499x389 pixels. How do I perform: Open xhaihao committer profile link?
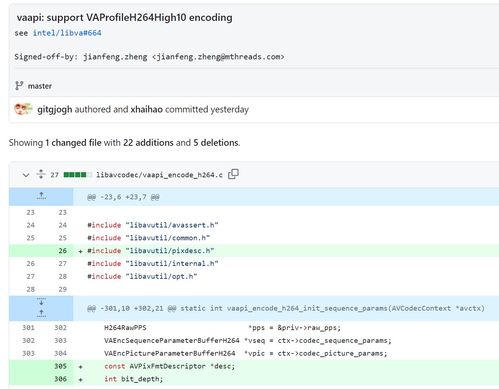146,109
